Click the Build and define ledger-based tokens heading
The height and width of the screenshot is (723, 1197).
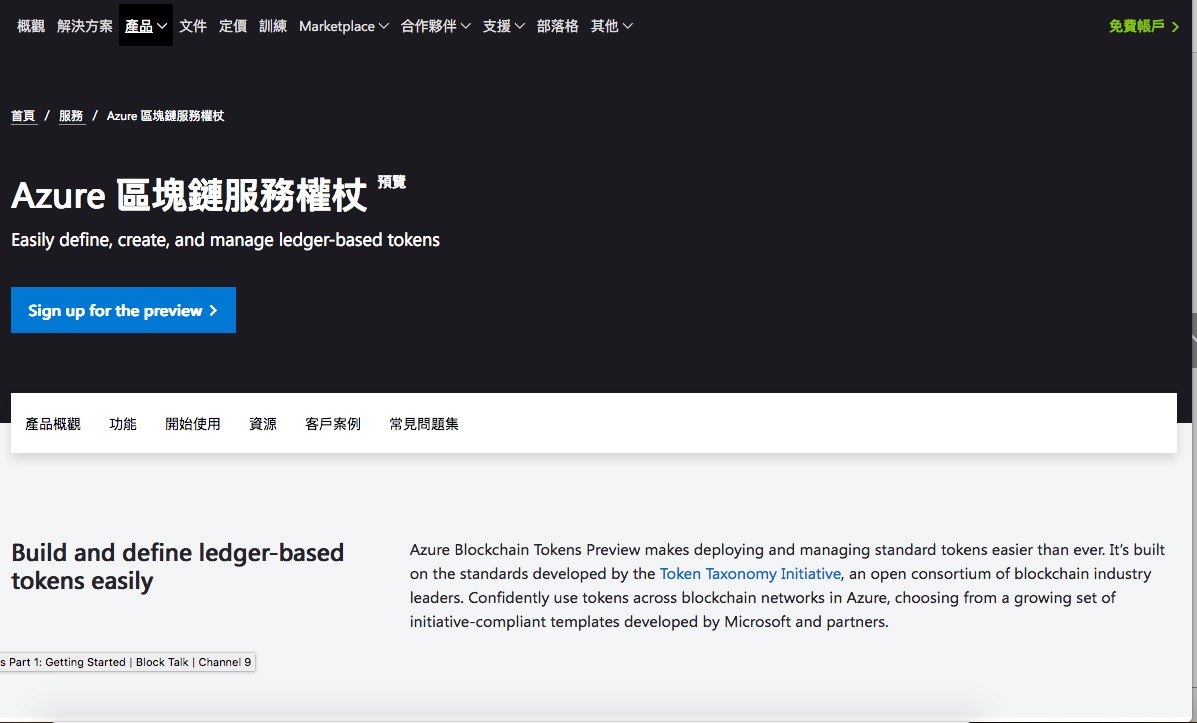tap(177, 566)
